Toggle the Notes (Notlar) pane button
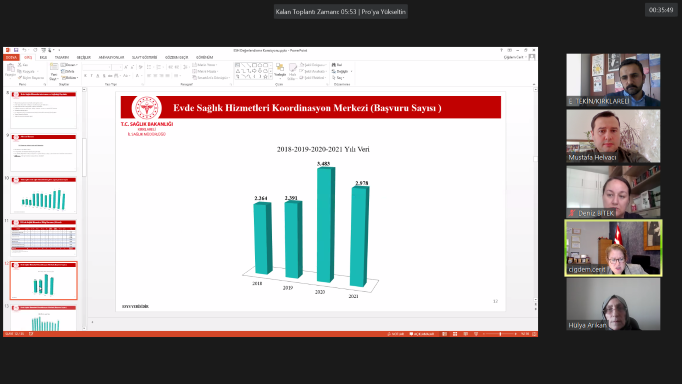 395,334
